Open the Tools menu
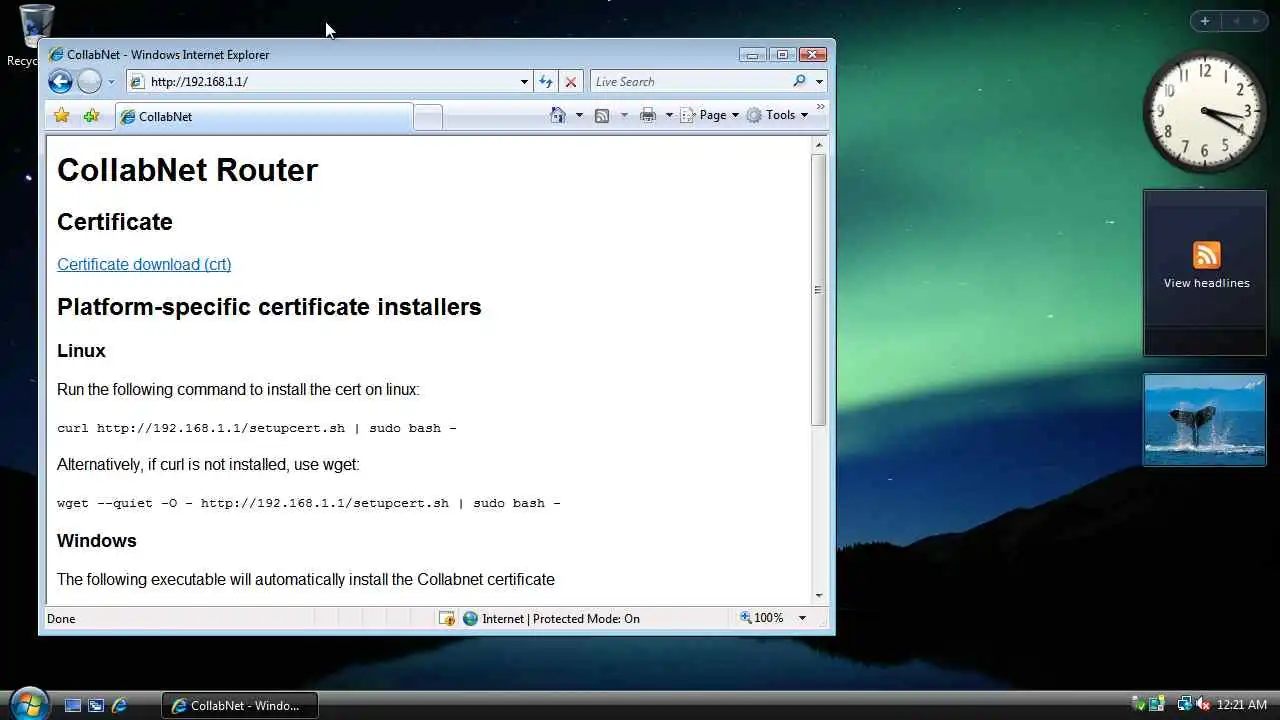1280x720 pixels. (x=777, y=115)
